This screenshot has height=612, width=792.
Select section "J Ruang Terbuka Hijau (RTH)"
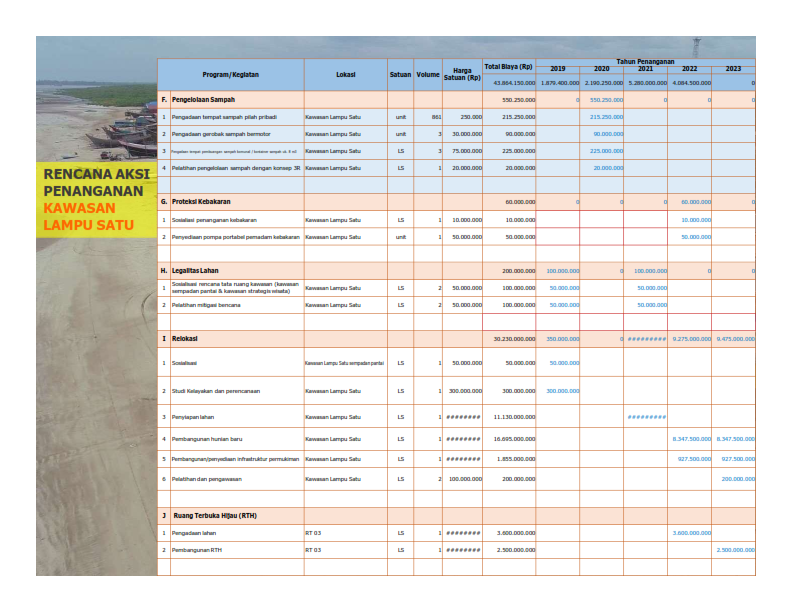(x=209, y=516)
